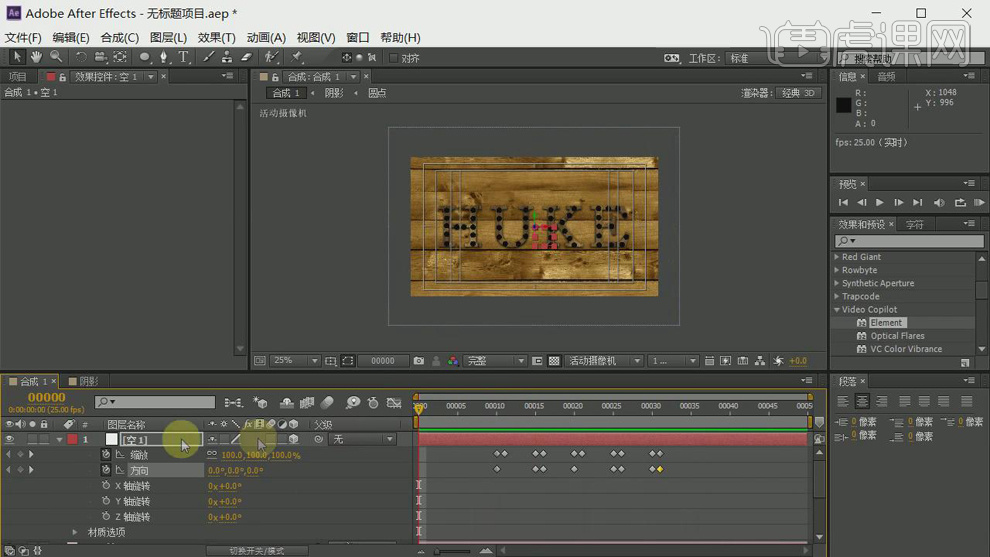990x557 pixels.
Task: Toggle stopwatch for Y 轴旋转
Action: point(106,501)
